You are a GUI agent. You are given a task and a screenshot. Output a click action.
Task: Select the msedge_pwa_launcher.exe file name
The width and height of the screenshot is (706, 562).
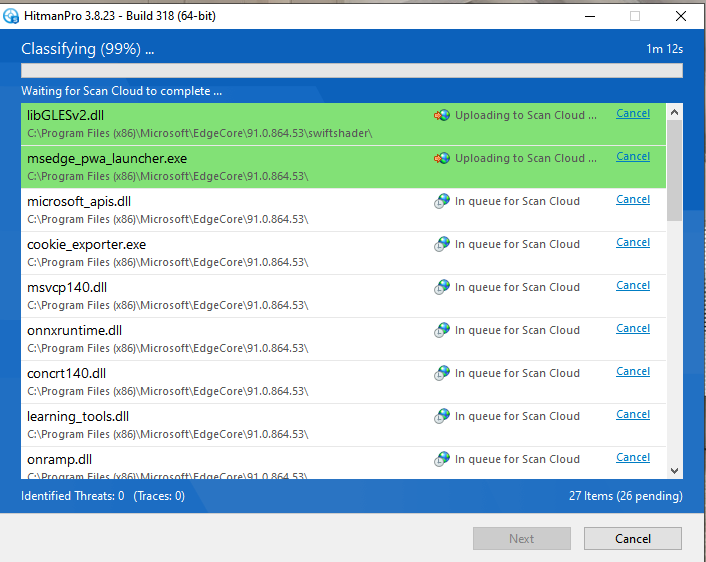[x=107, y=159]
